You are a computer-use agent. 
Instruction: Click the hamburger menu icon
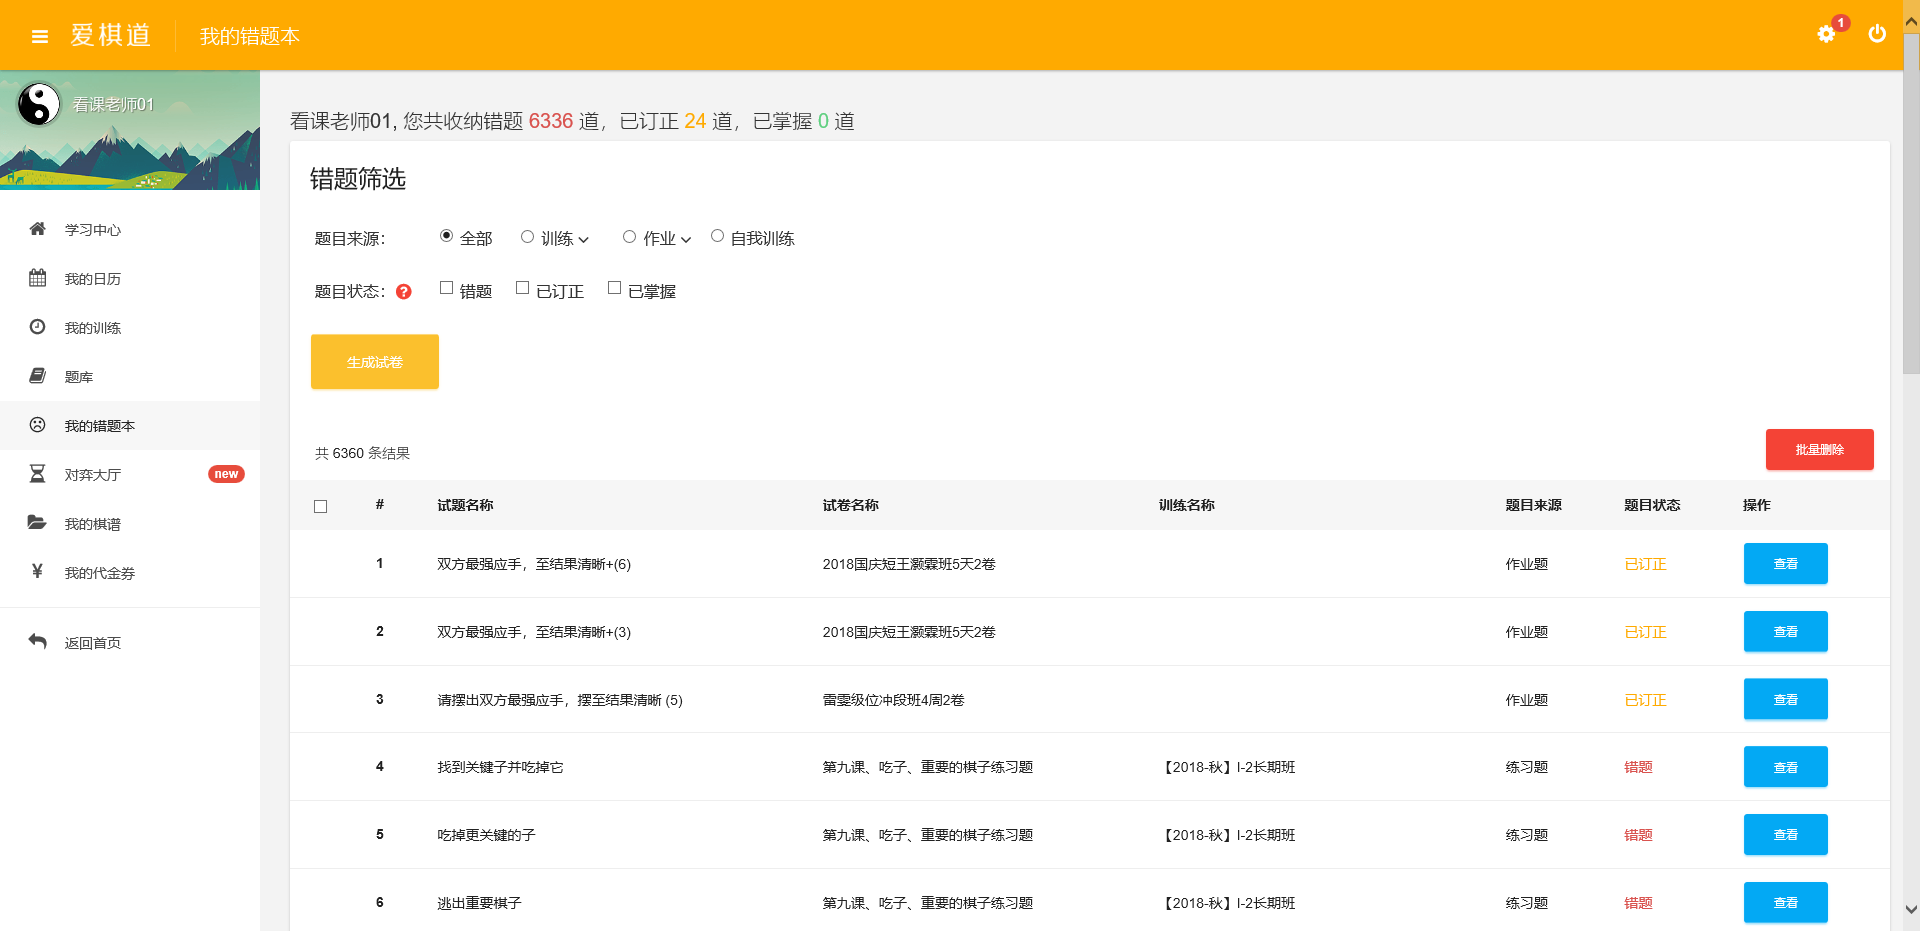point(40,37)
